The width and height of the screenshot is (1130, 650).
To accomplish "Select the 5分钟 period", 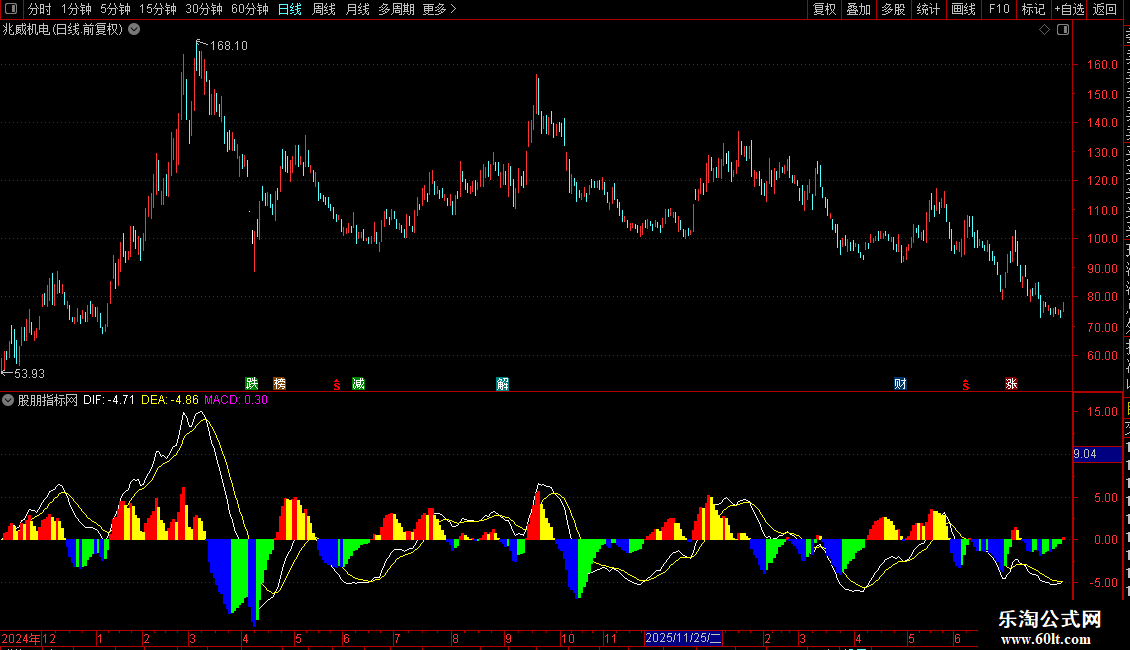I will 115,9.
